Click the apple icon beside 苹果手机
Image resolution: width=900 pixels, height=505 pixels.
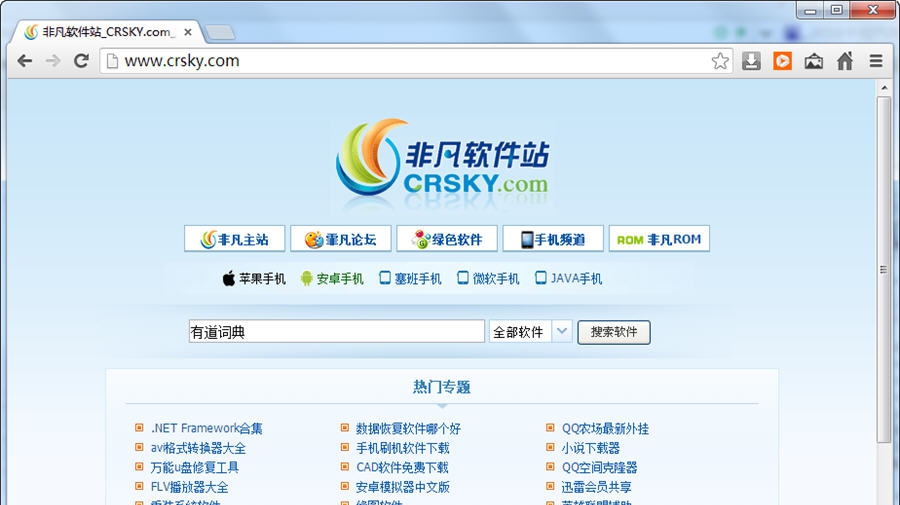tap(228, 278)
